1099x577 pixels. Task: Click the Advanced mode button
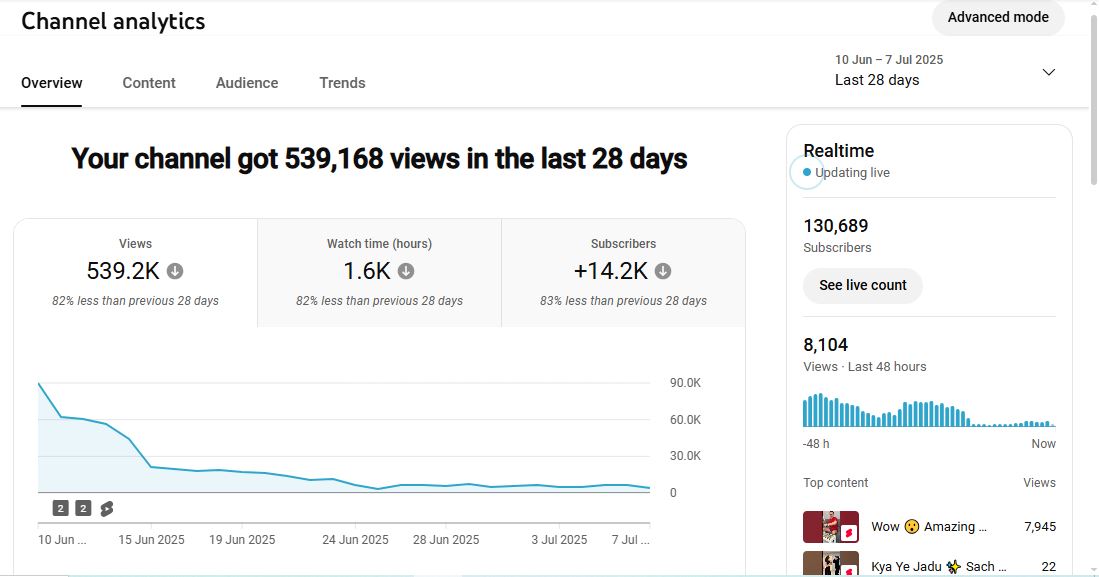click(997, 17)
